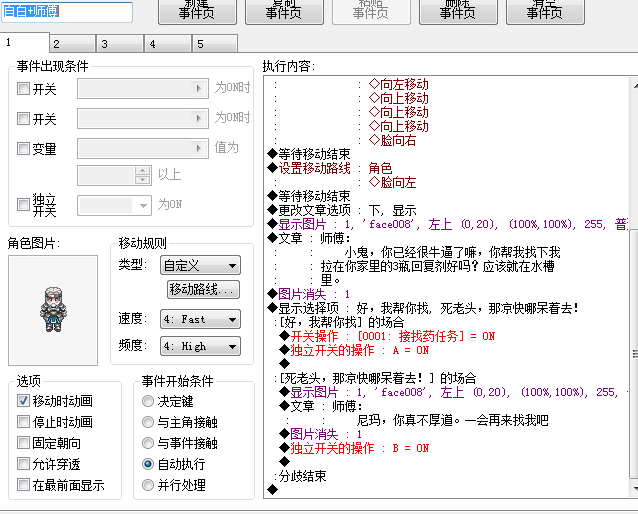Image resolution: width=638 pixels, height=514 pixels.
Task: Click the event name input field
Action: click(67, 11)
